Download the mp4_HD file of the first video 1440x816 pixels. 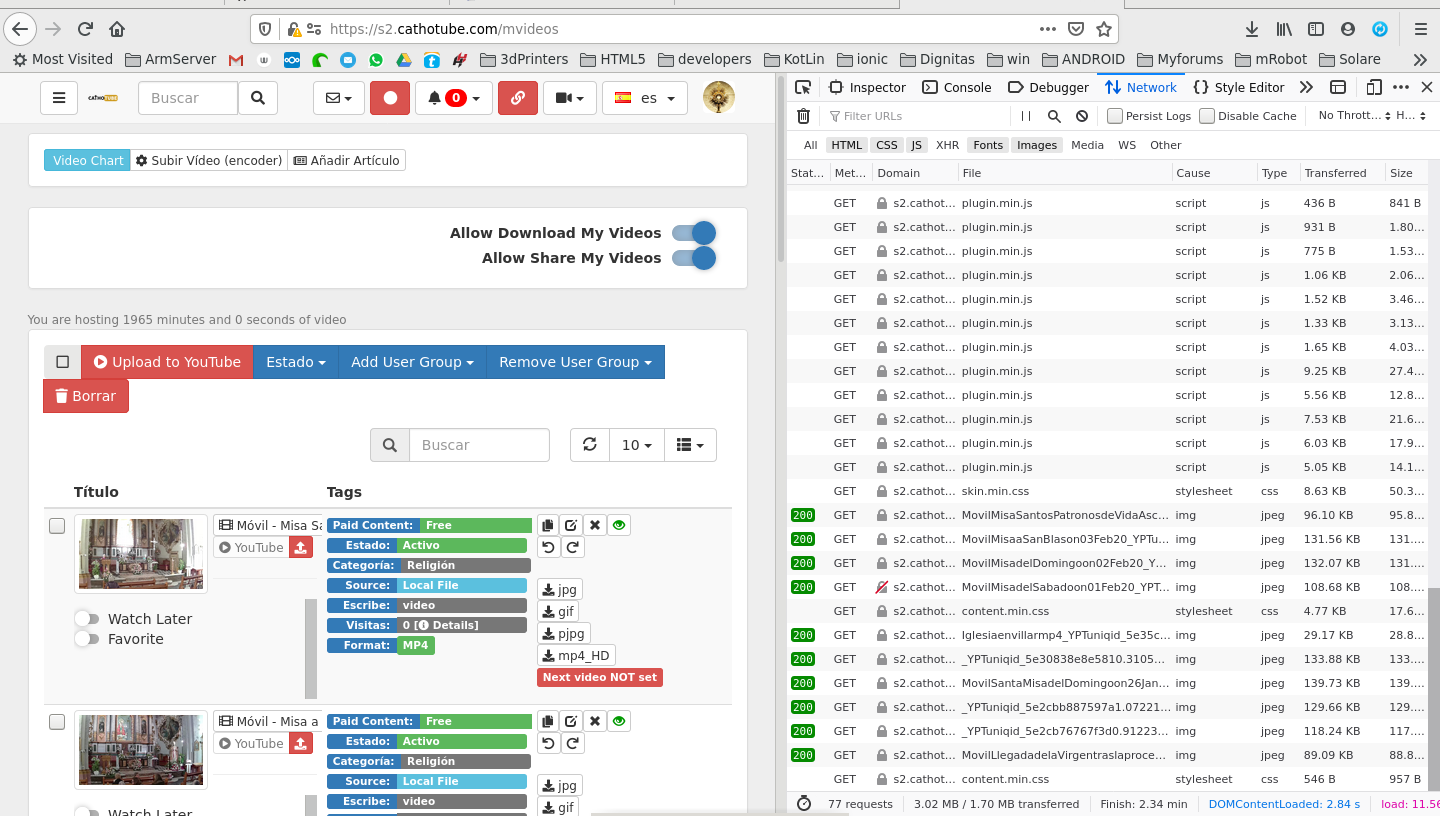[575, 655]
